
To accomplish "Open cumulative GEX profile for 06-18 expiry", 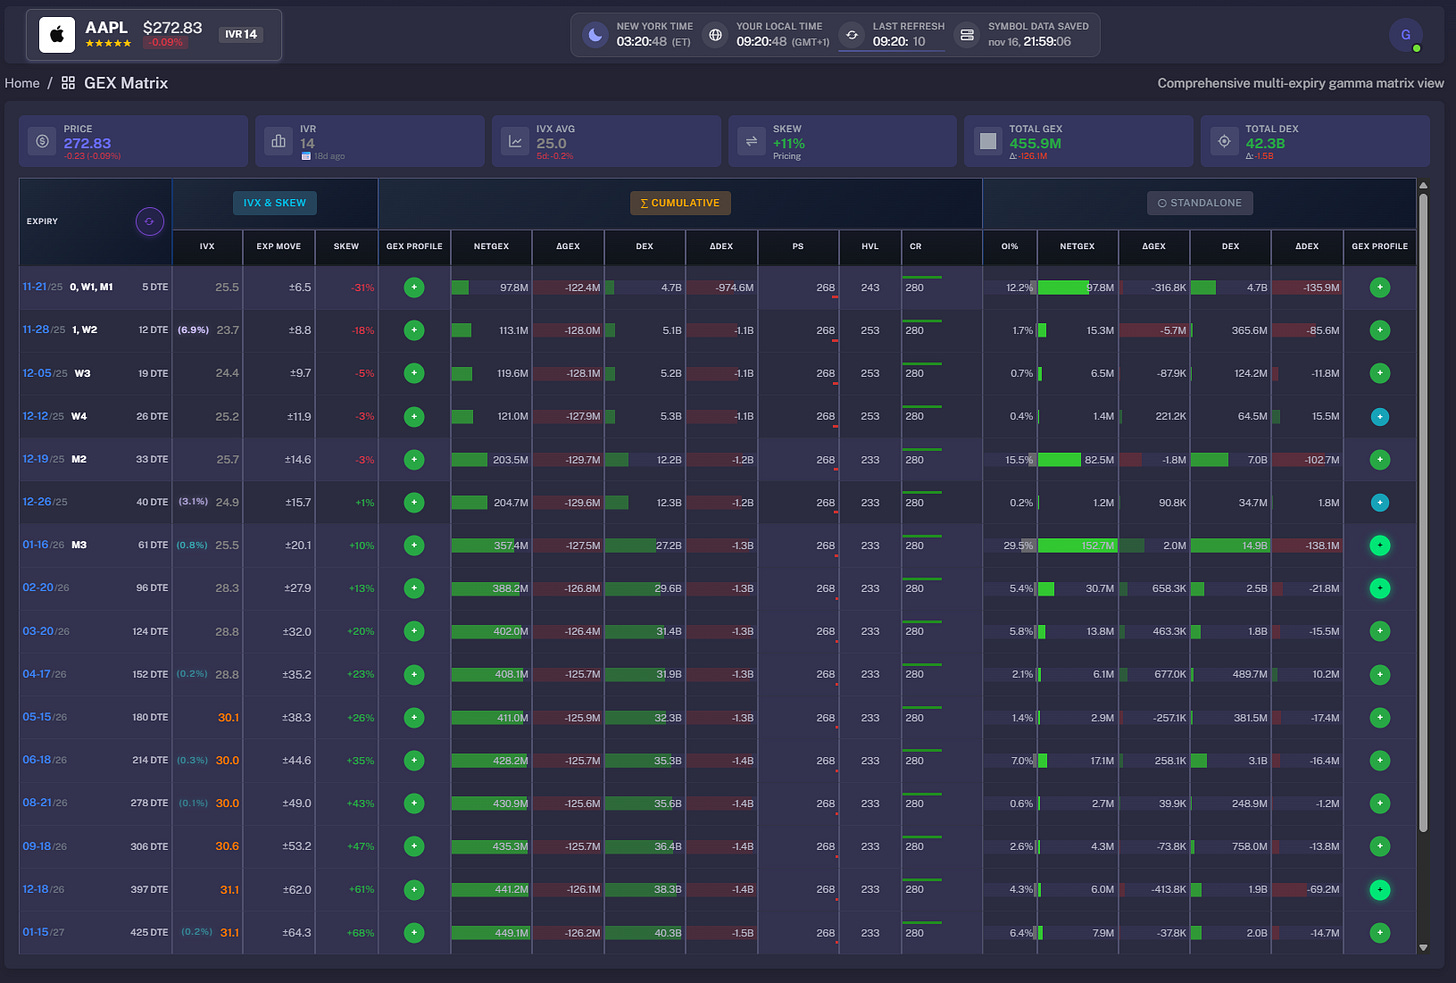I will [x=414, y=761].
